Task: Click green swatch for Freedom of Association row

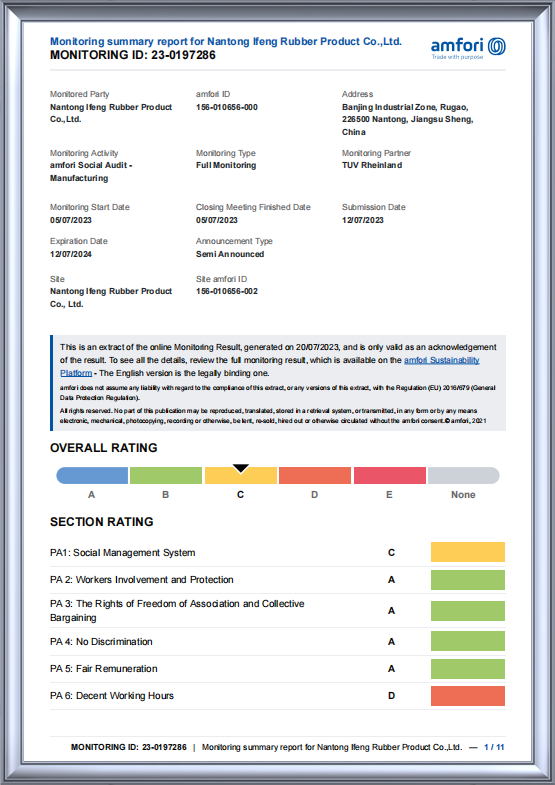Action: [x=468, y=611]
